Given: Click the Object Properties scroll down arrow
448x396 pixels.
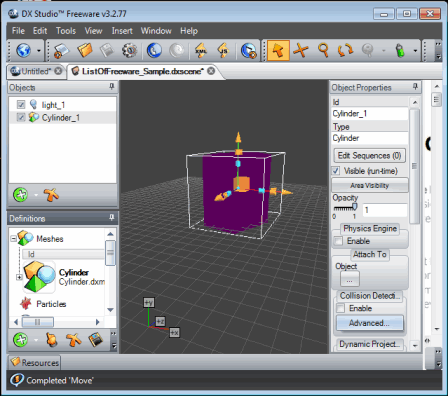Looking at the screenshot, I should click(415, 346).
